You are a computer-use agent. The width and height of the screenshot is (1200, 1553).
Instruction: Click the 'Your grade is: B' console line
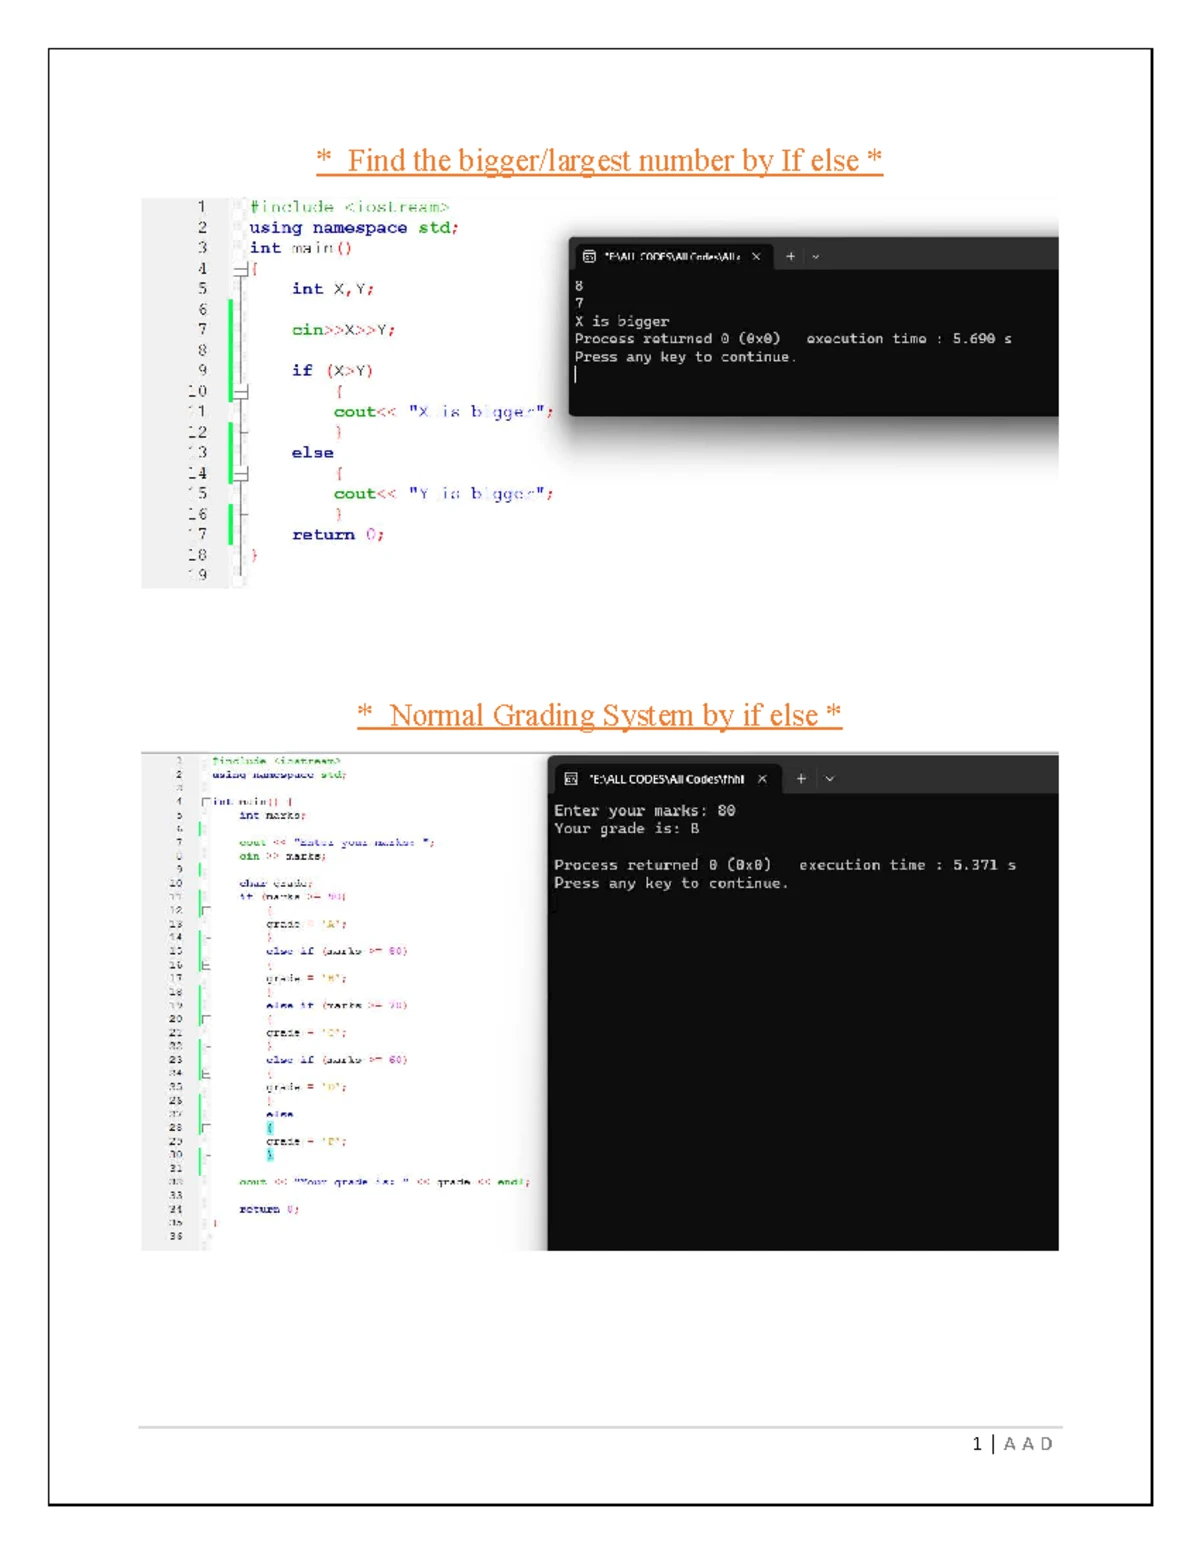627,829
